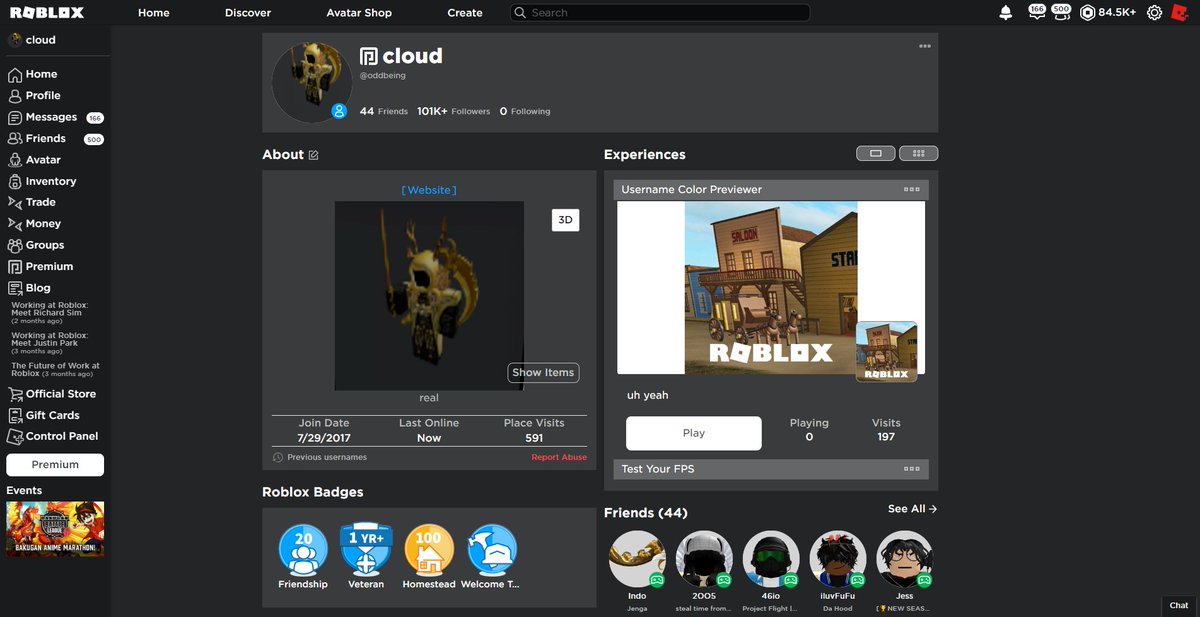1200x617 pixels.
Task: Open blog post The Future of Work
Action: (x=55, y=369)
